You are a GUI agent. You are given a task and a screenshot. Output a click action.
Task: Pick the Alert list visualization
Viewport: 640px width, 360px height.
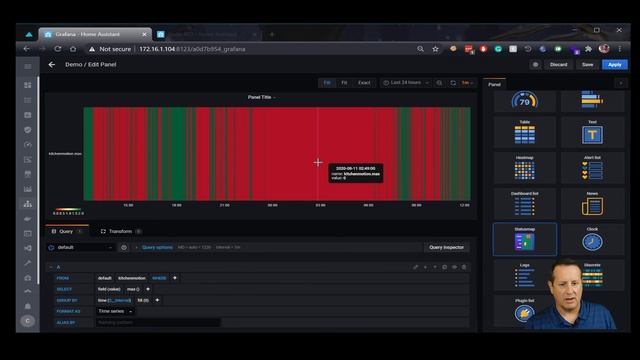592,168
